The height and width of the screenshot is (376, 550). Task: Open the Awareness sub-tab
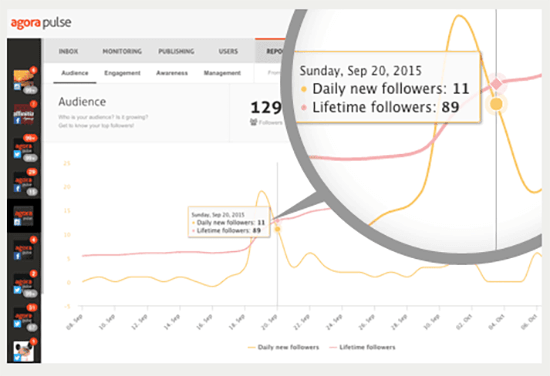pyautogui.click(x=172, y=73)
